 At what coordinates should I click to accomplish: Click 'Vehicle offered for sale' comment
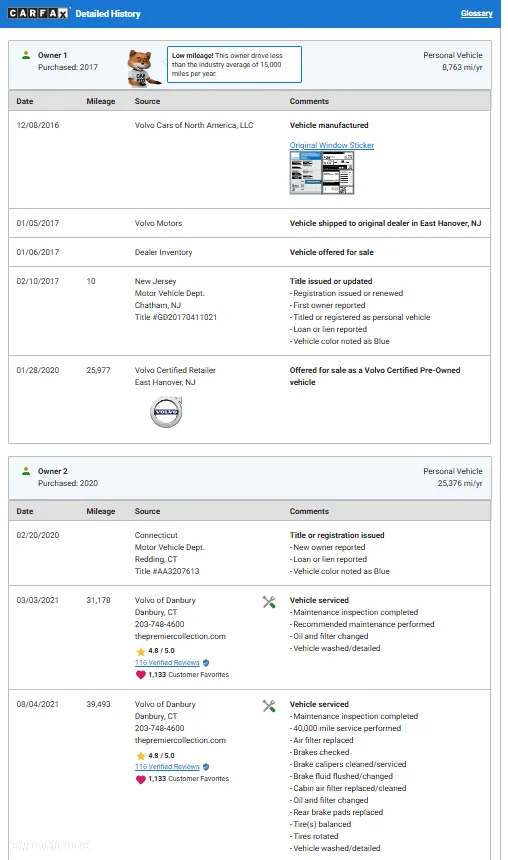(x=331, y=252)
